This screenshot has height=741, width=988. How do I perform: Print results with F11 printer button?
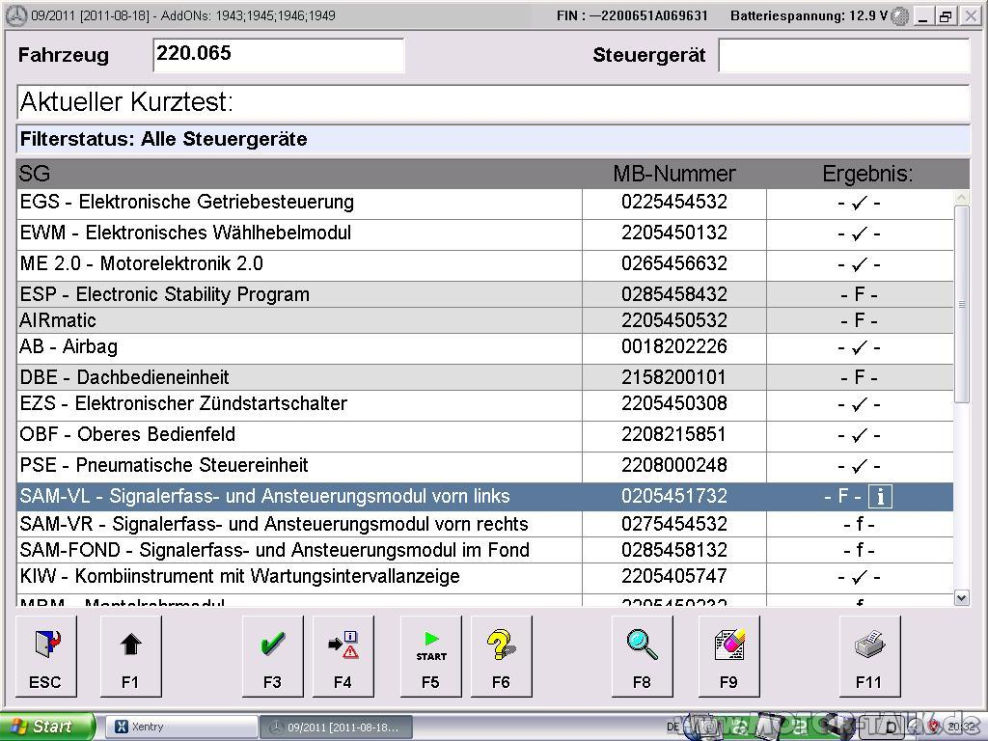pyautogui.click(x=870, y=656)
